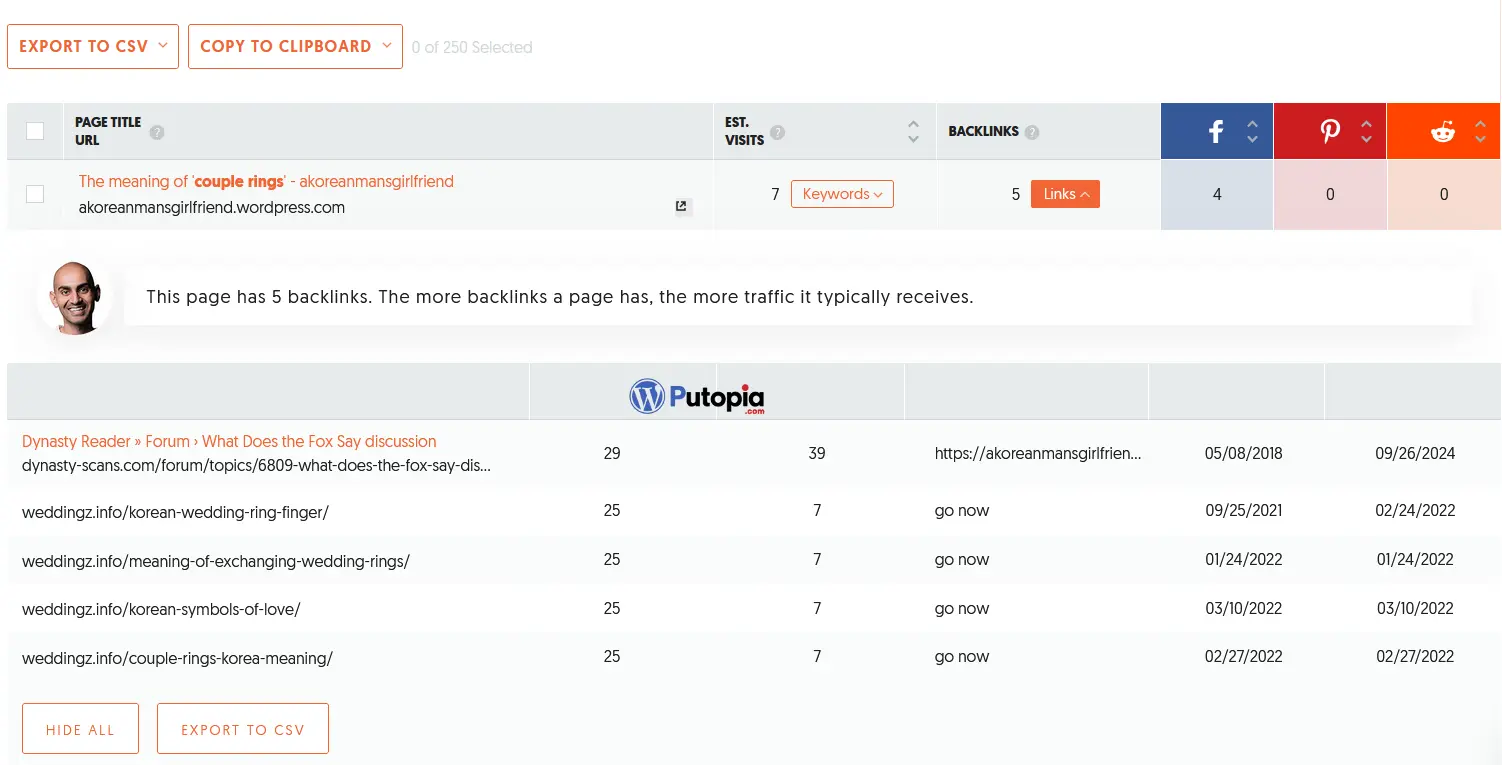The width and height of the screenshot is (1502, 765).
Task: Click value 39 in Dynasty Reader row
Action: [817, 453]
